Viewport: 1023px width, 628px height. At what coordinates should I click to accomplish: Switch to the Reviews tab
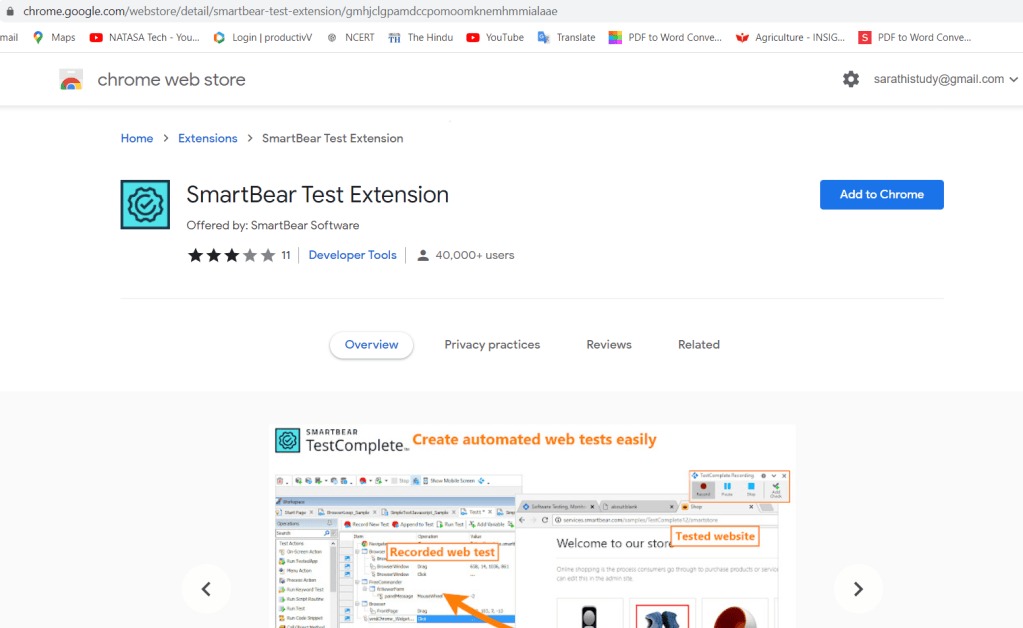coord(609,344)
